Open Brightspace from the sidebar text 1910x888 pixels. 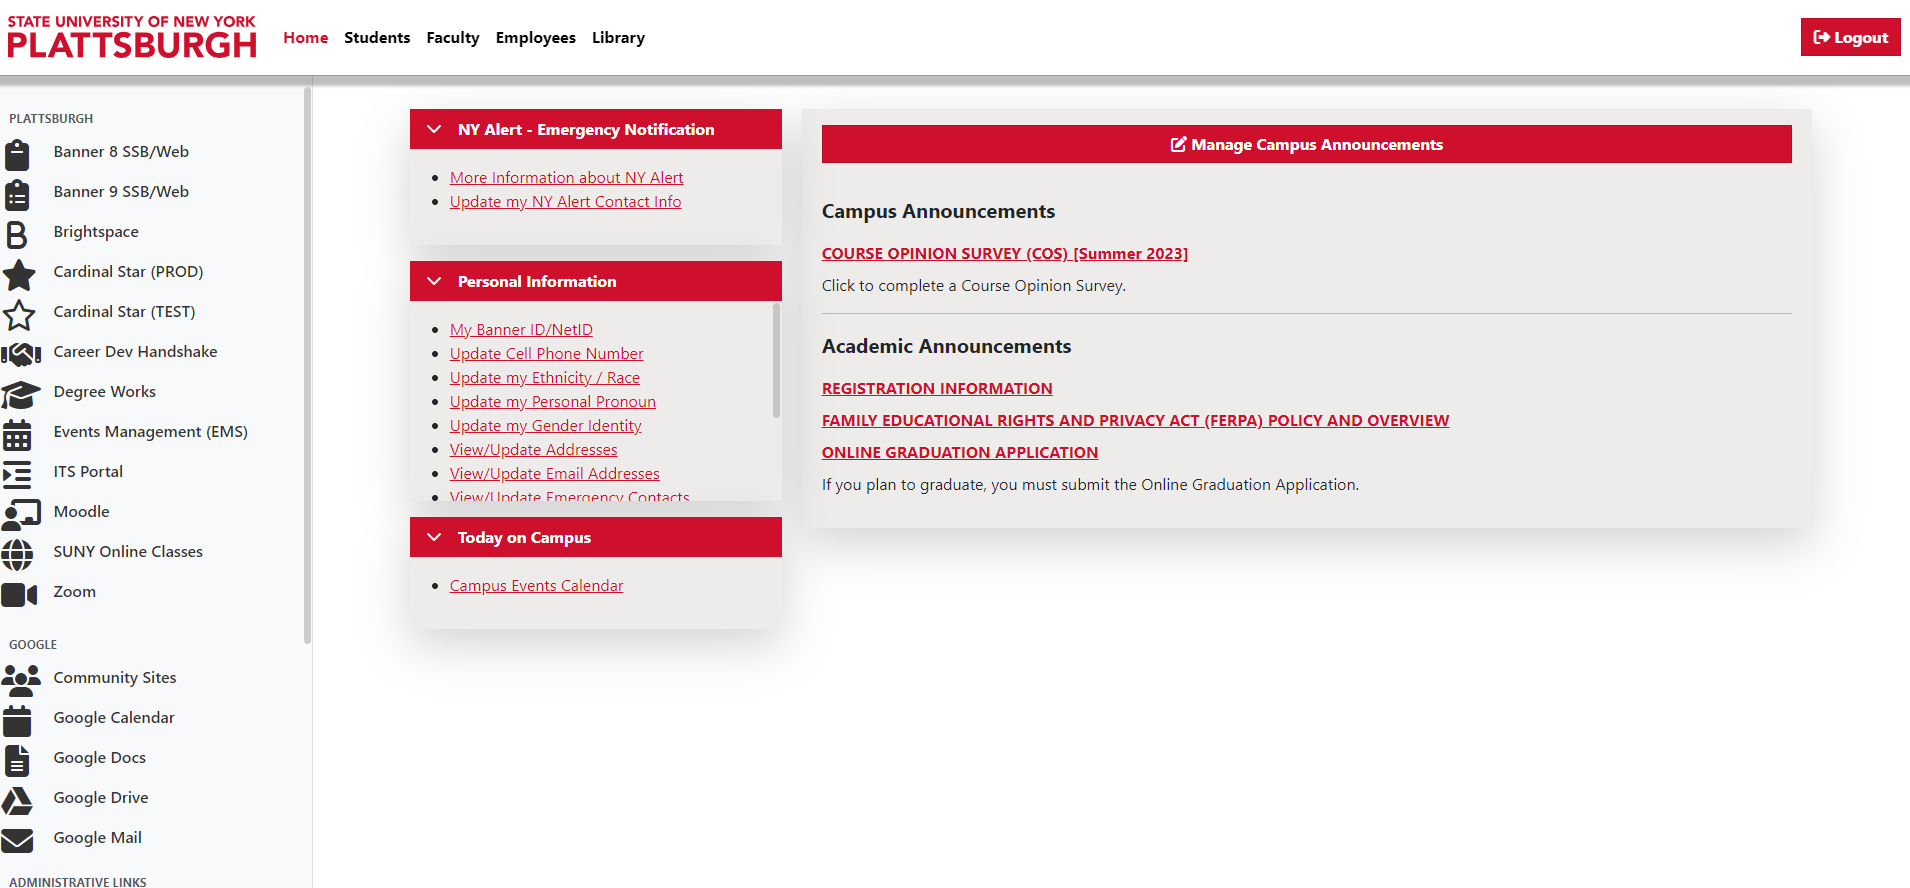[x=96, y=232]
